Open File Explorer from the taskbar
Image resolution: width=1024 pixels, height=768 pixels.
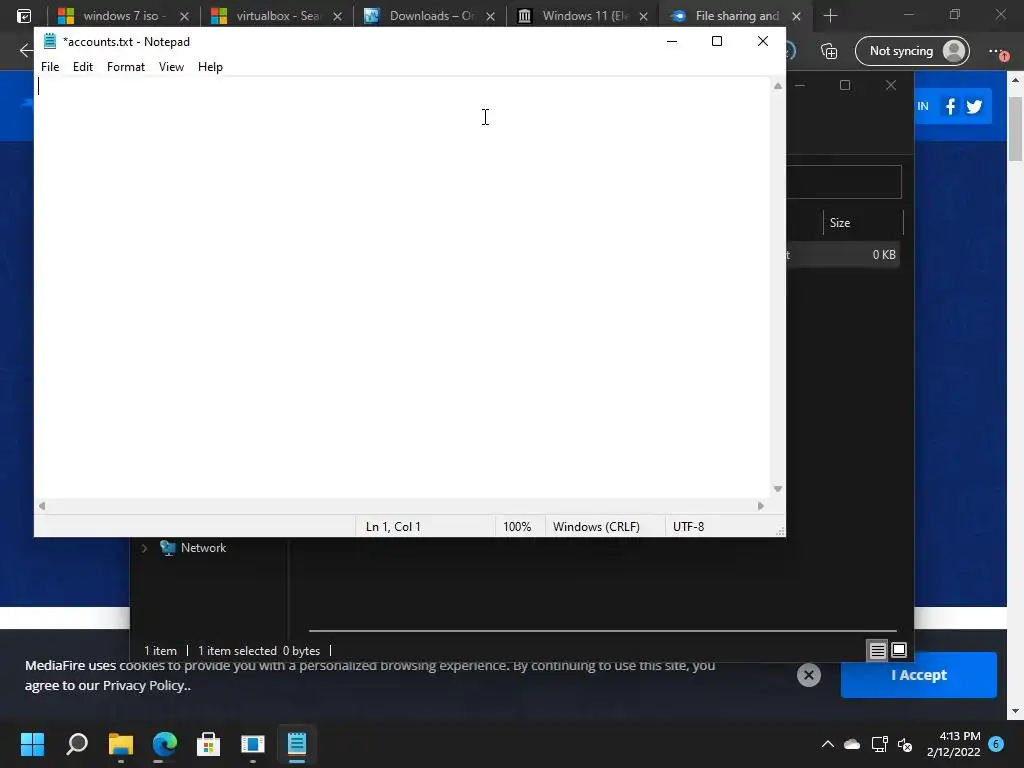pyautogui.click(x=121, y=744)
